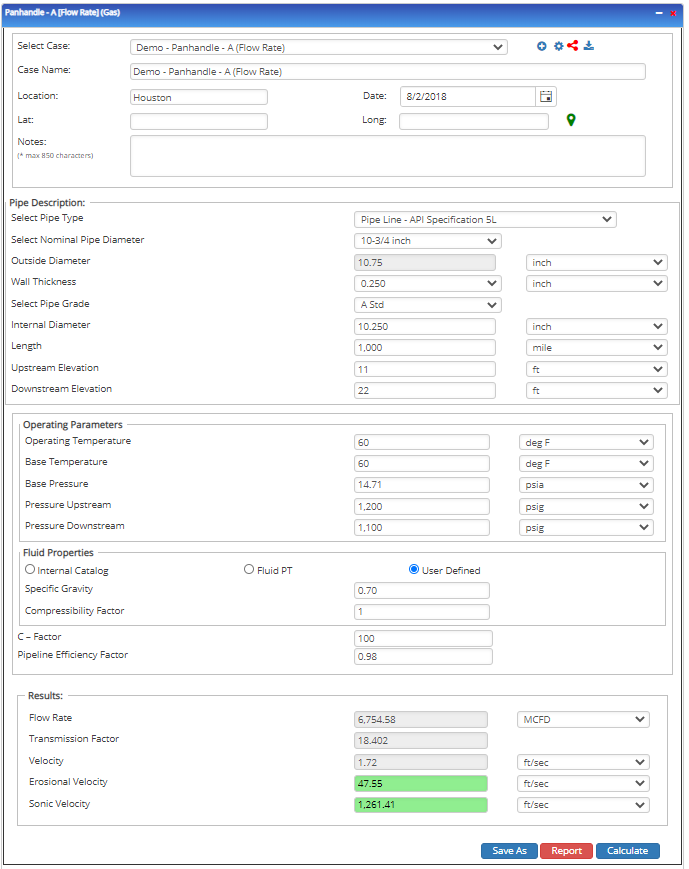689x869 pixels.
Task: Click the Calculate button
Action: pos(628,850)
